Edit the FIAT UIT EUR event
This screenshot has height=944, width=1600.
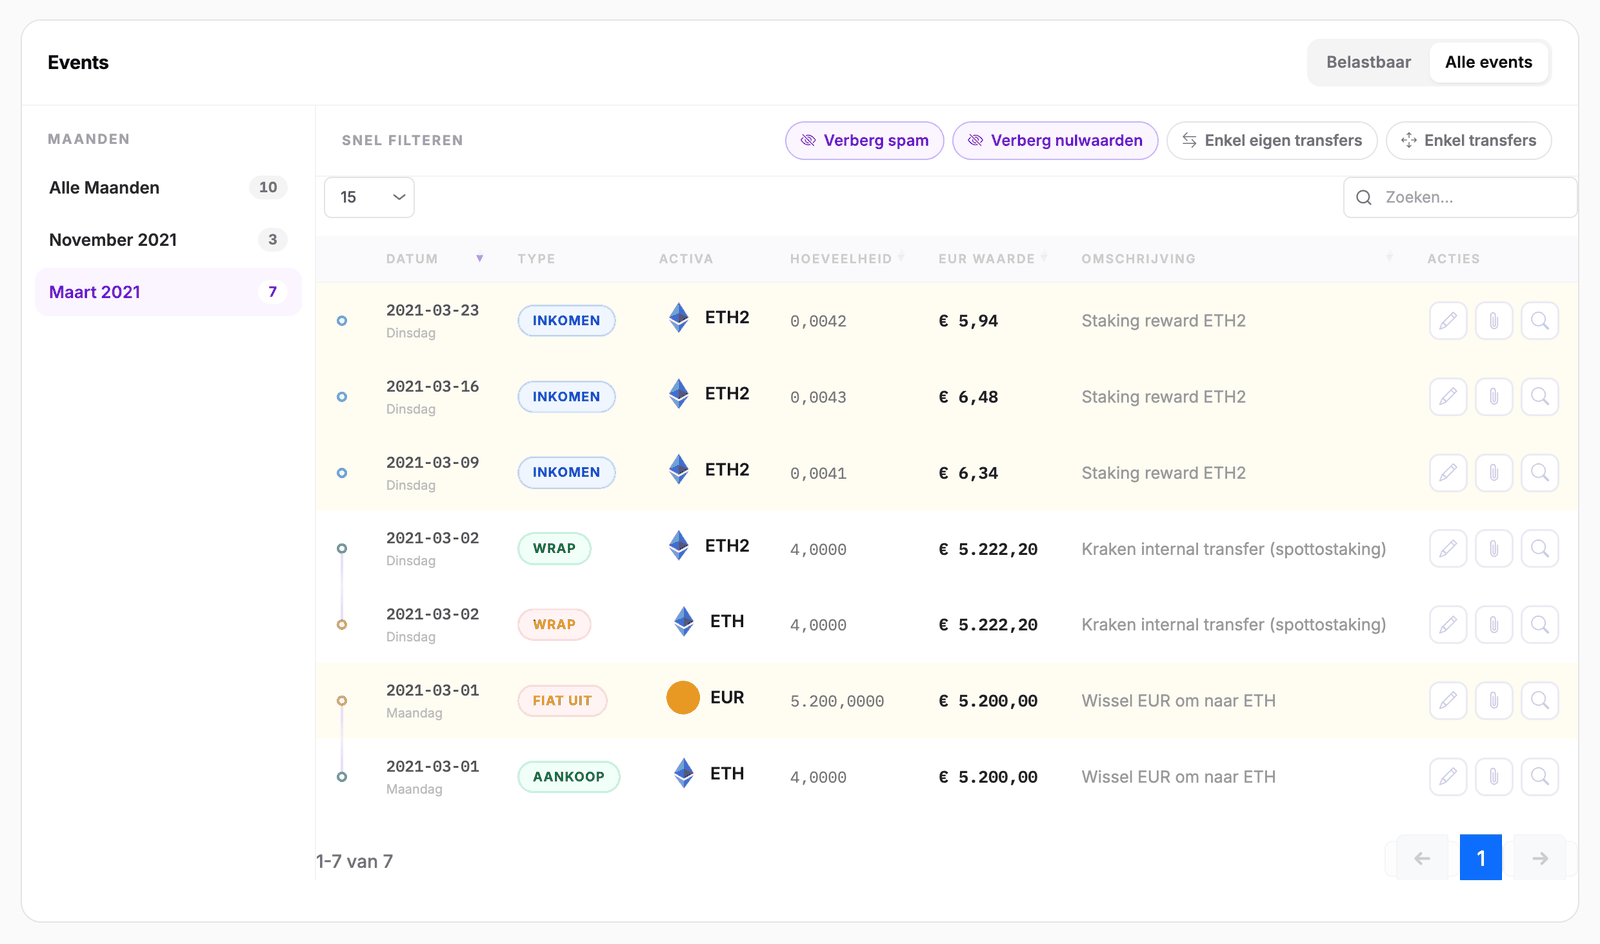pyautogui.click(x=1448, y=701)
